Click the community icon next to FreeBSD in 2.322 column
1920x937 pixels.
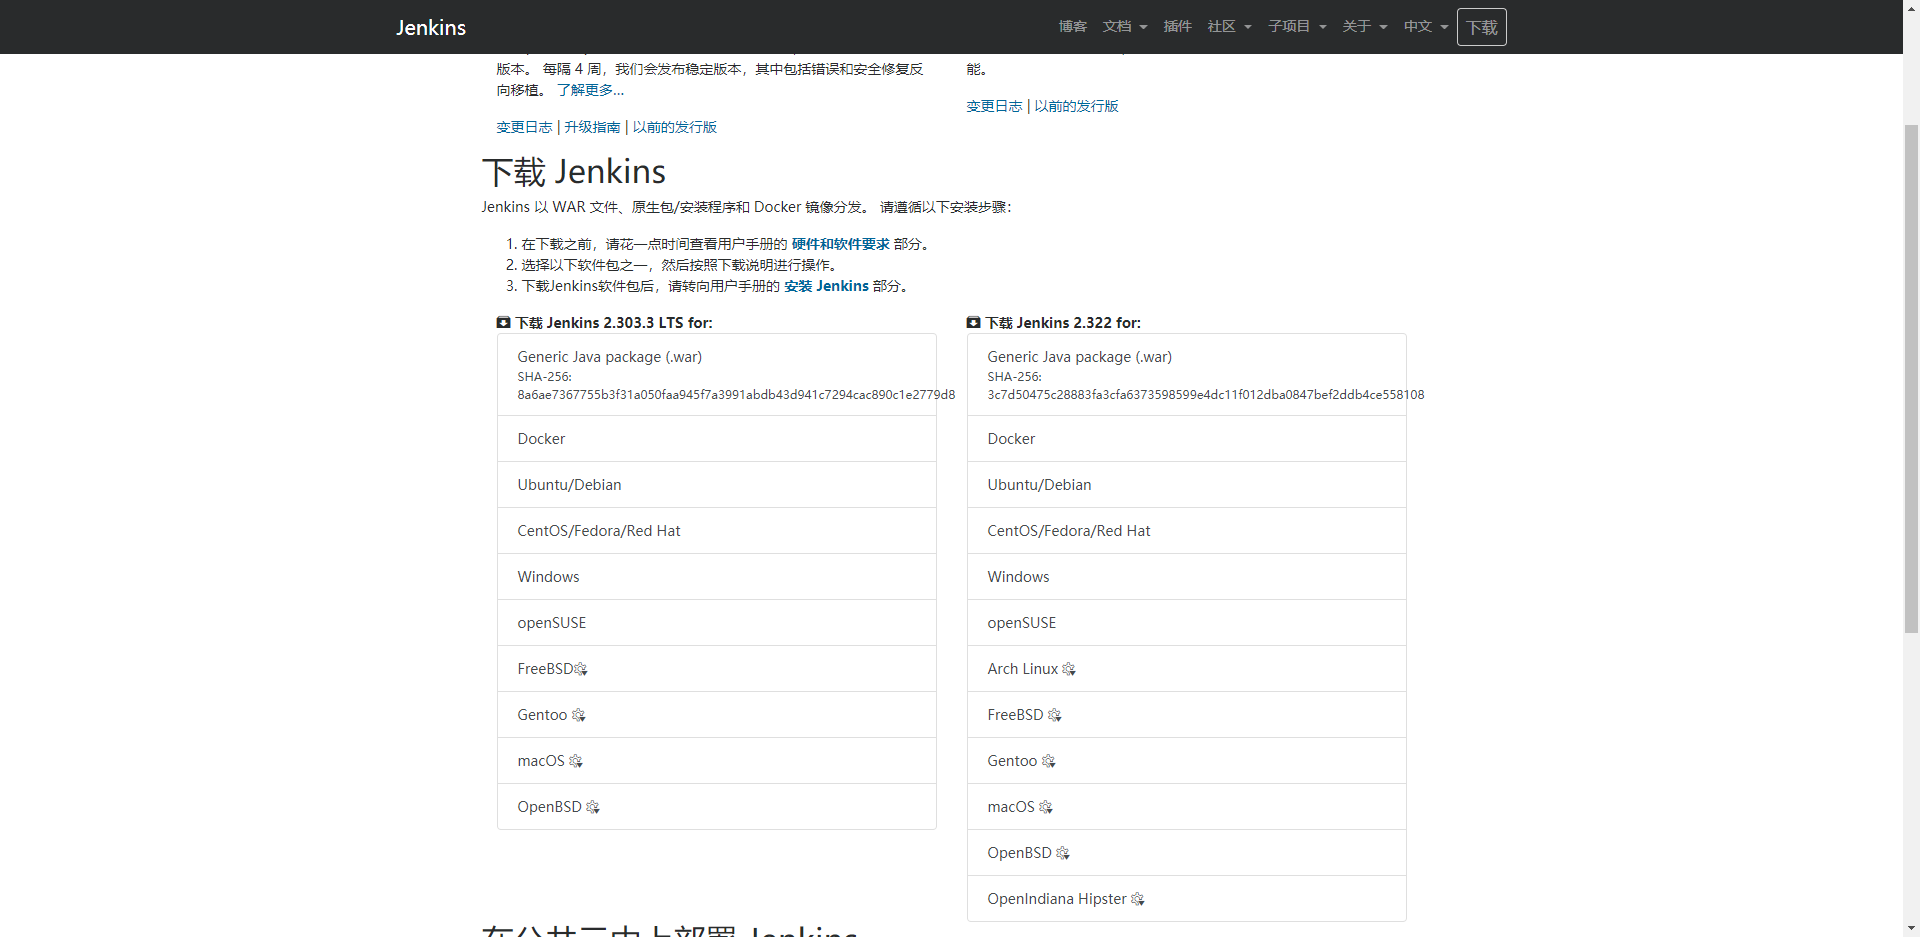click(x=1055, y=715)
